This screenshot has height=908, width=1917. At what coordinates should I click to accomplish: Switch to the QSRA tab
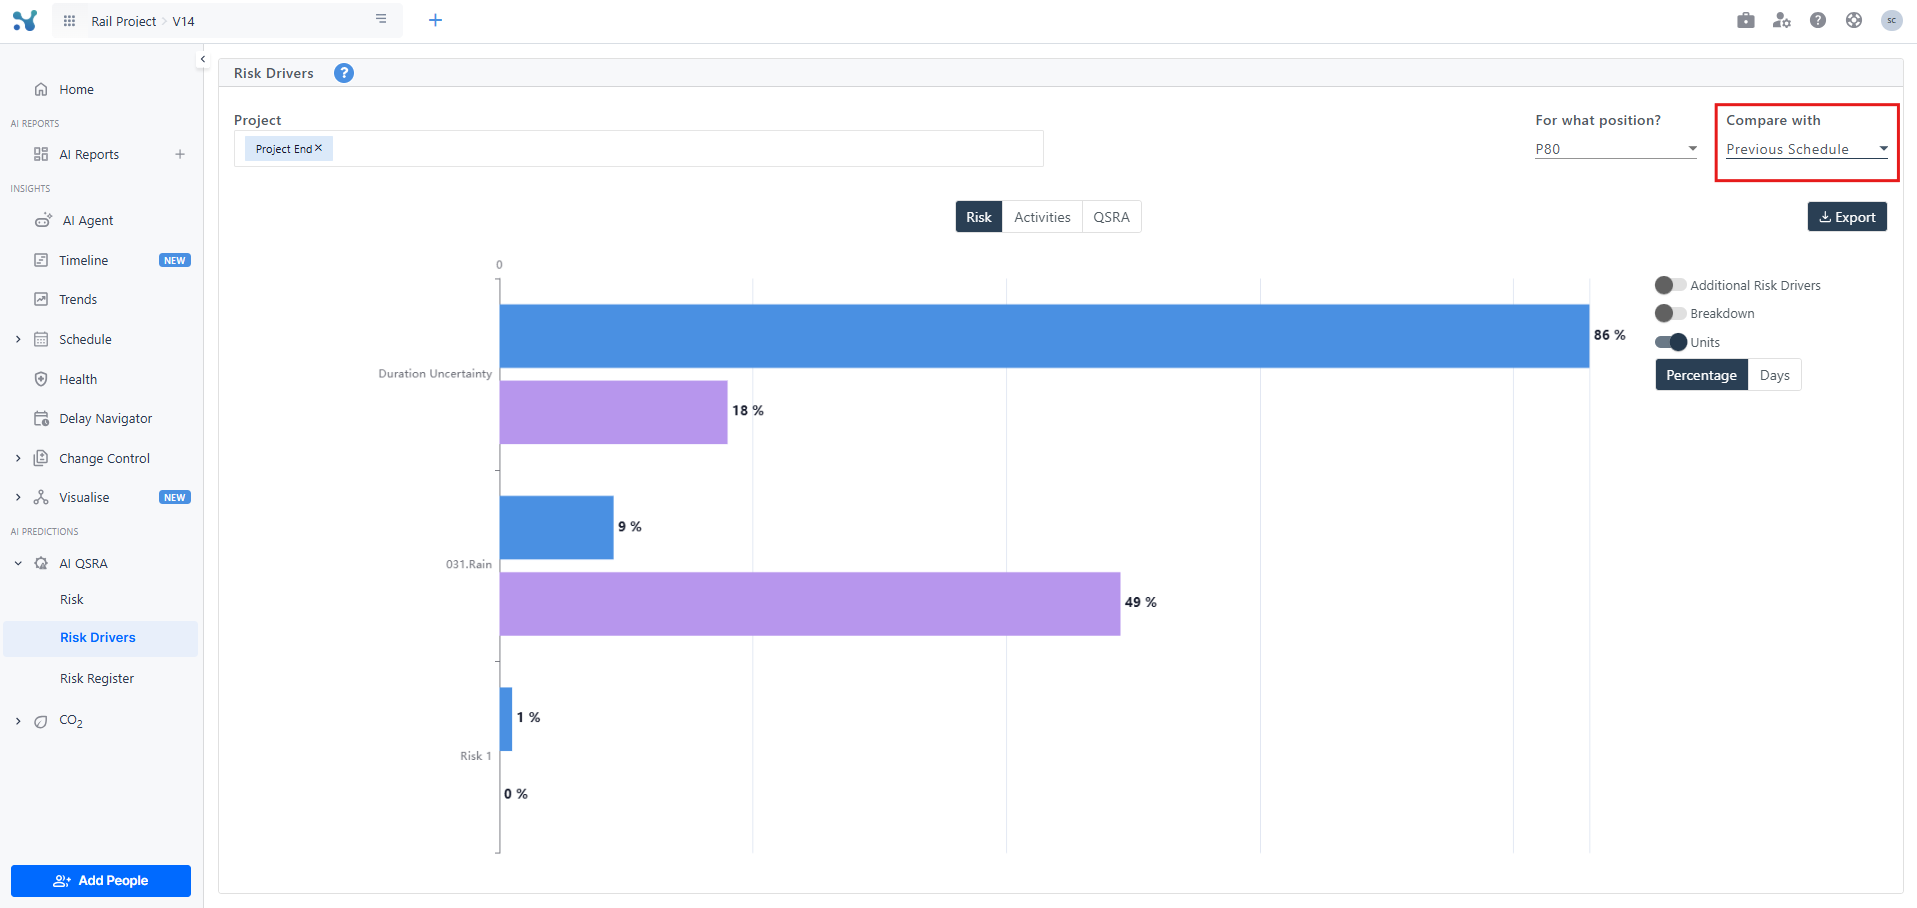point(1111,217)
